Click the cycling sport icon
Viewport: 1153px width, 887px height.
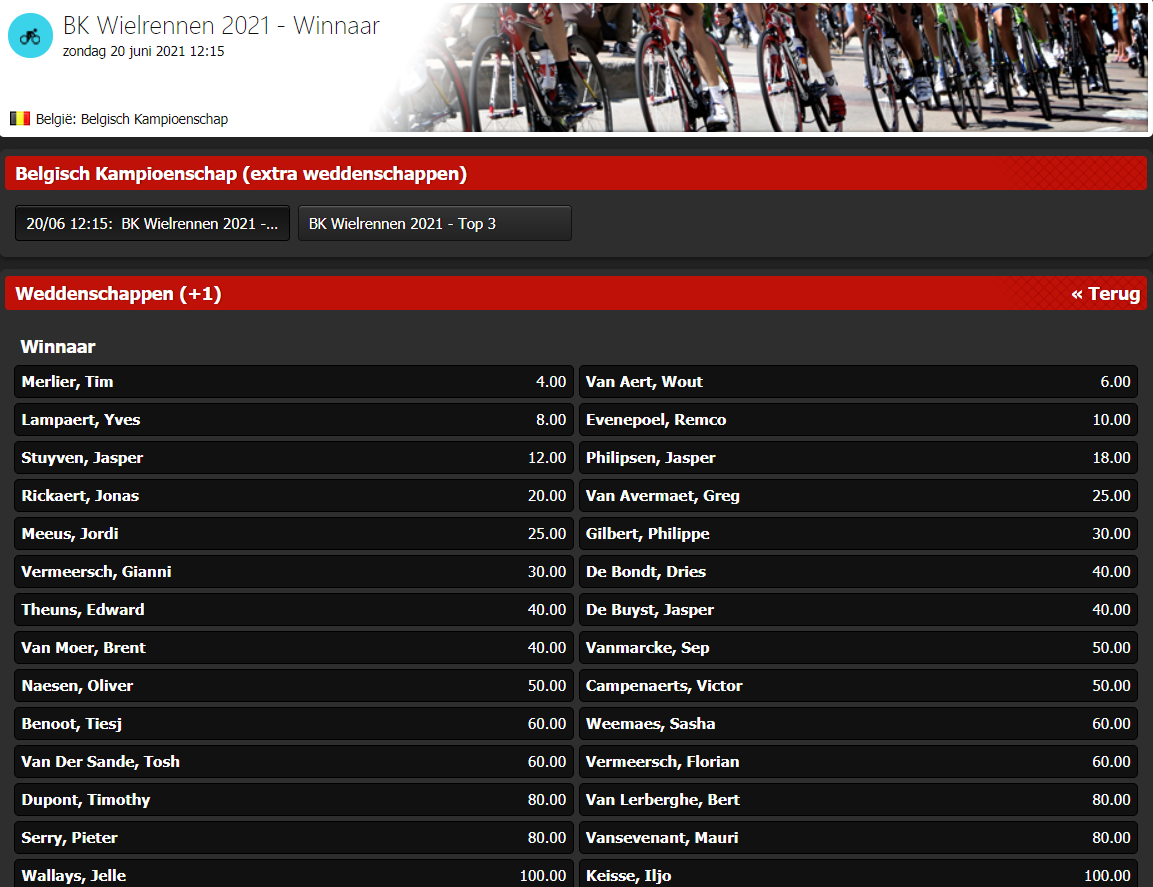(x=30, y=36)
